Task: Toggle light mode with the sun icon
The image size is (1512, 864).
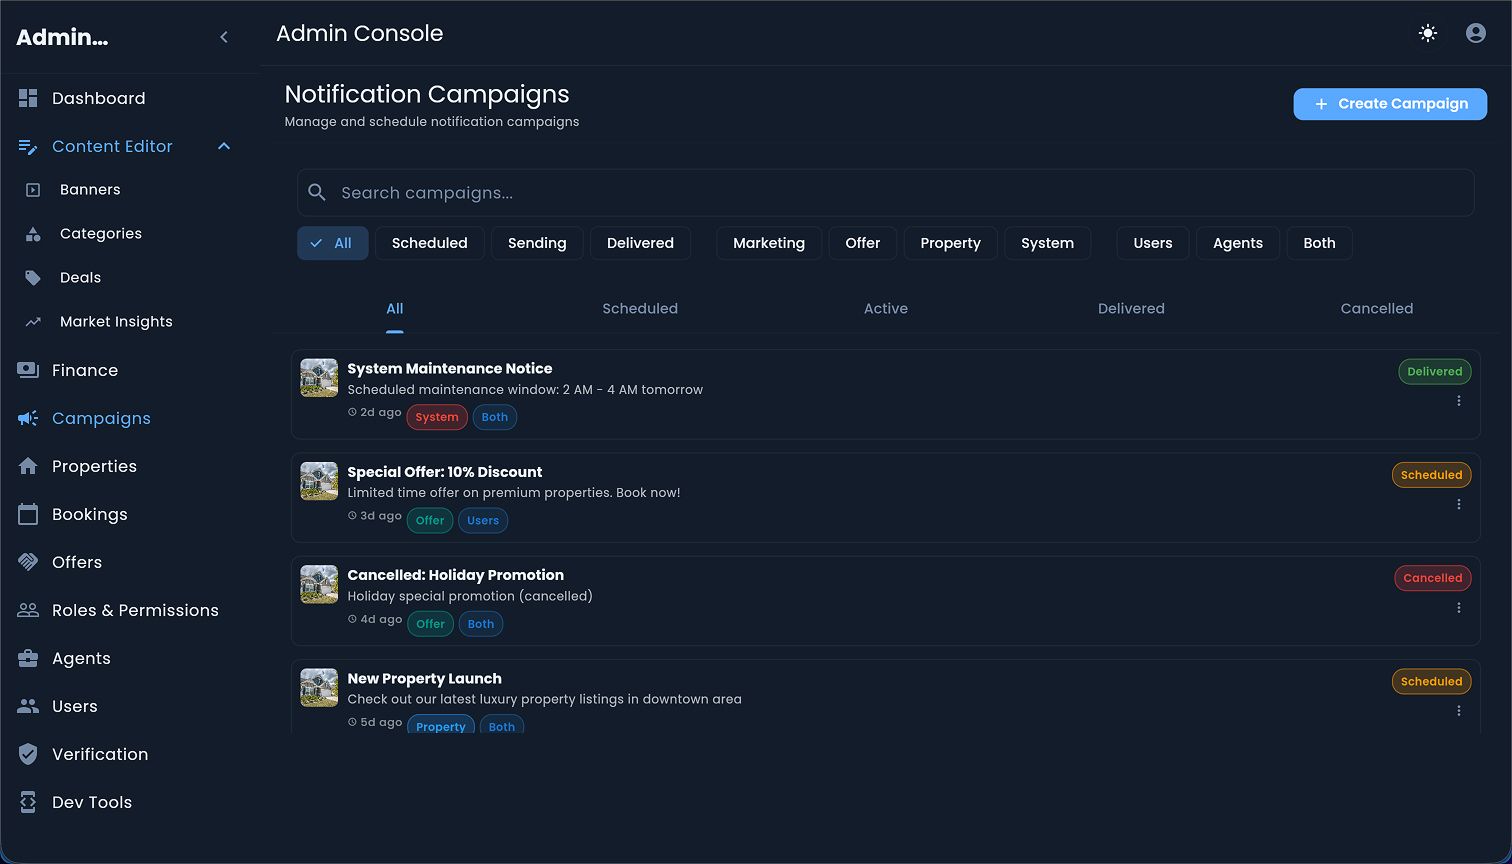Action: [x=1428, y=33]
